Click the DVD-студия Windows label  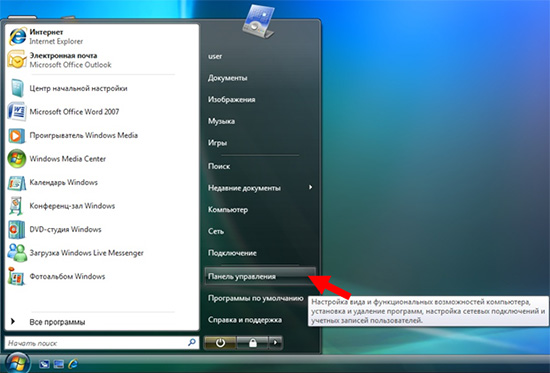[x=65, y=229]
